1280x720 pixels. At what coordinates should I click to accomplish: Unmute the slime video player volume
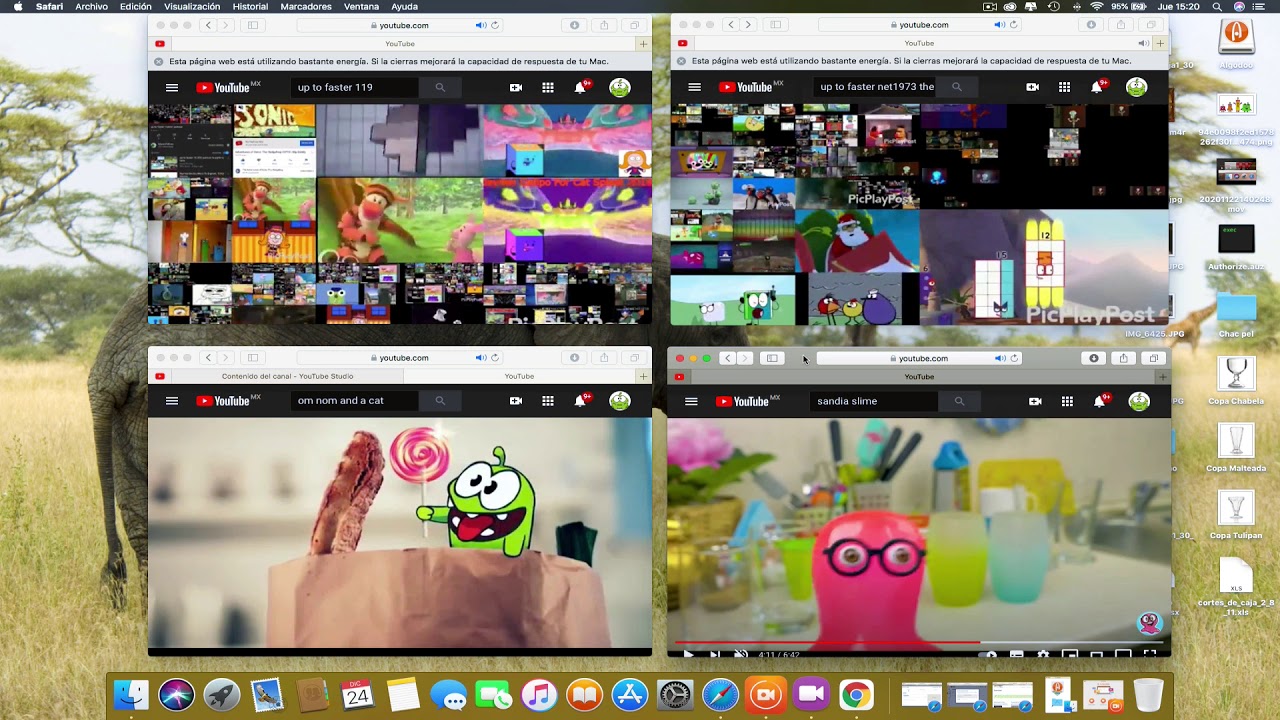click(741, 654)
